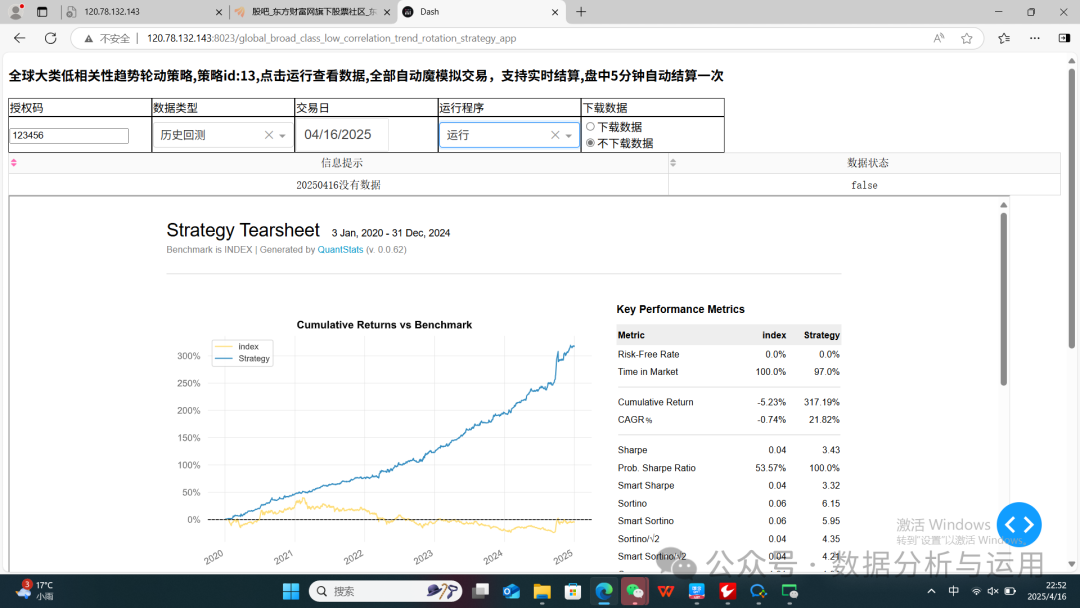
Task: Open File Explorer from taskbar
Action: click(542, 591)
